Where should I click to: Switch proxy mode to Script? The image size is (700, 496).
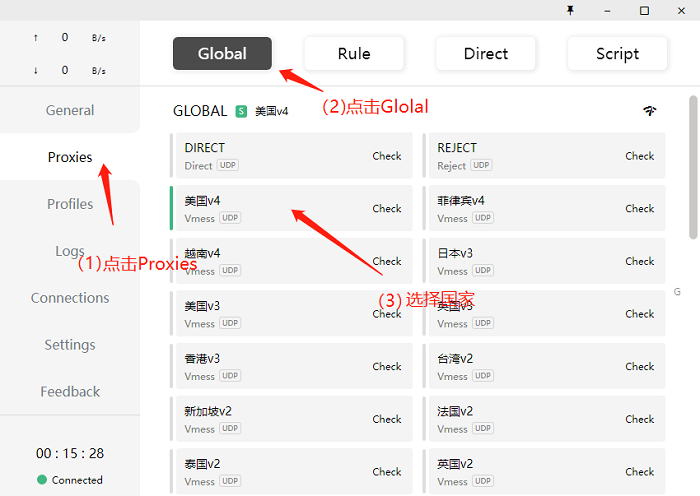pos(617,54)
